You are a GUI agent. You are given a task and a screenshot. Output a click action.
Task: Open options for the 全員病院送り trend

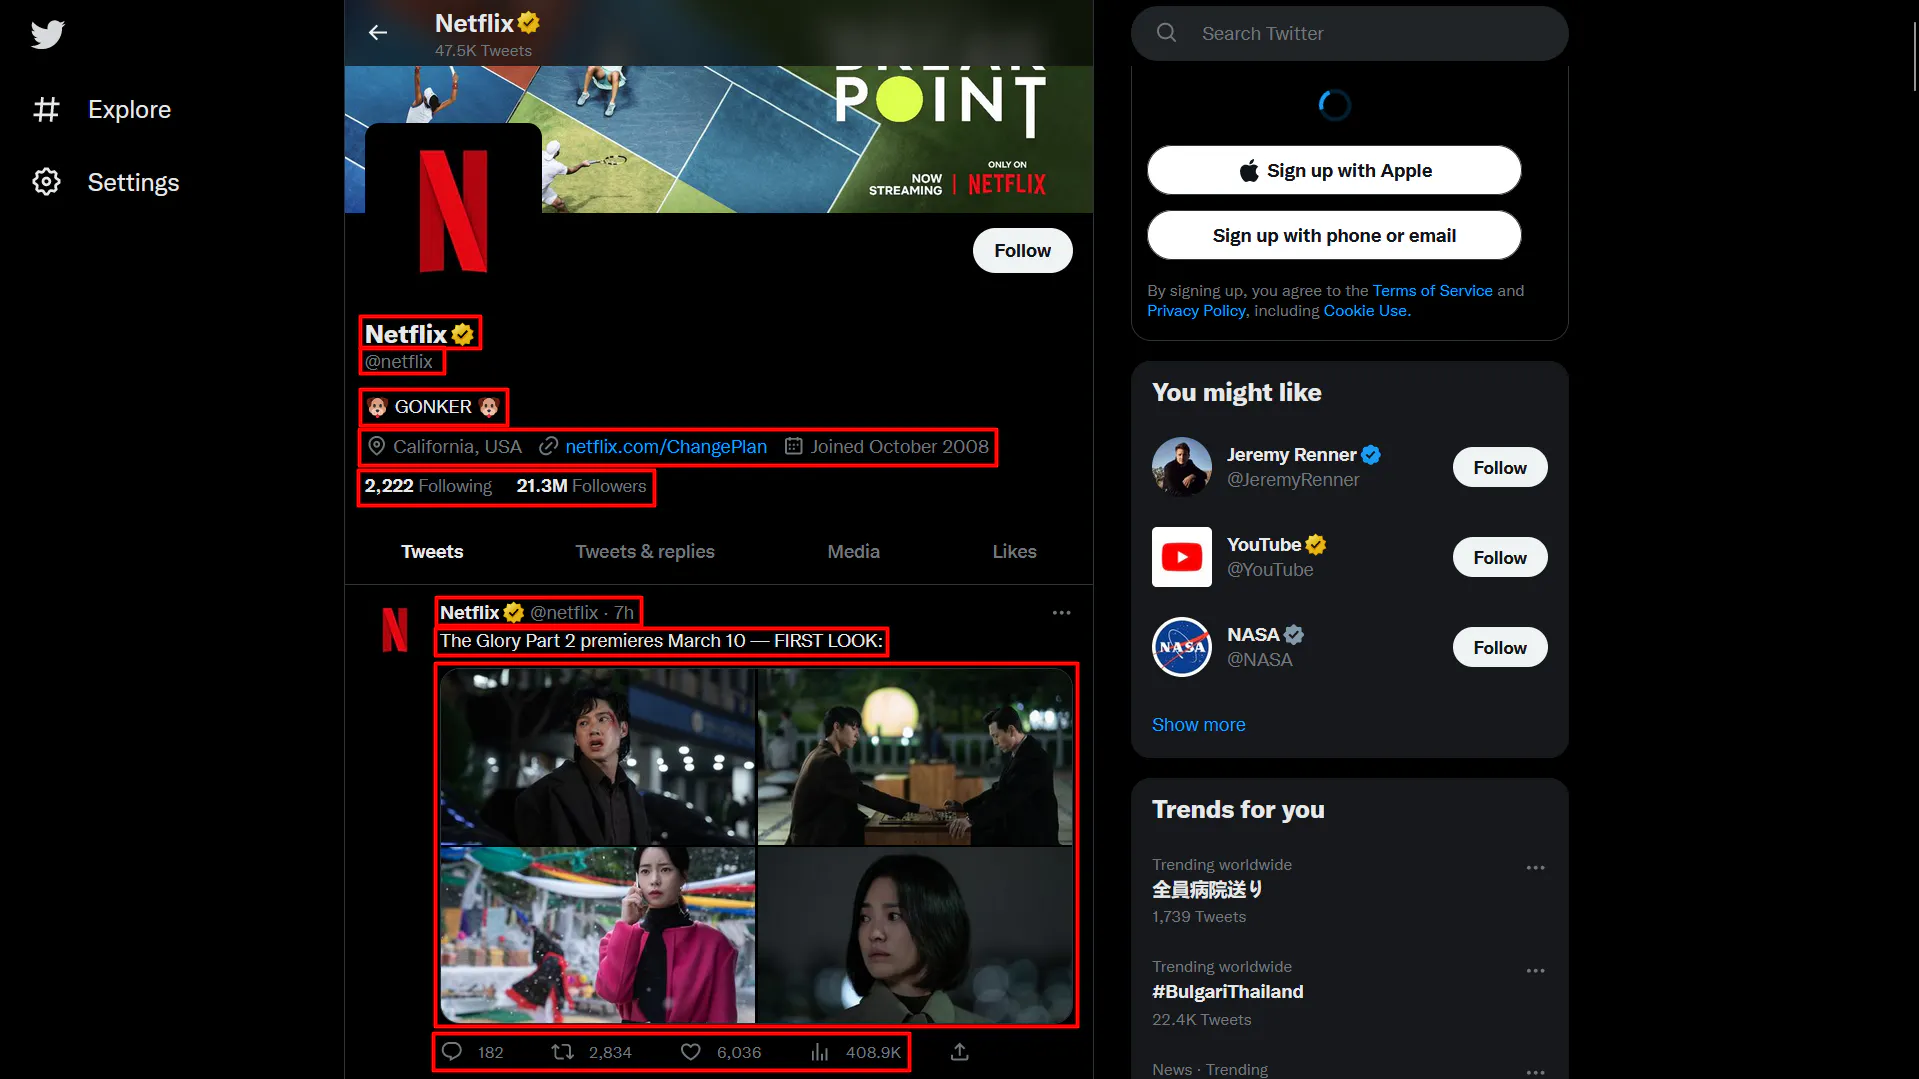click(1536, 868)
